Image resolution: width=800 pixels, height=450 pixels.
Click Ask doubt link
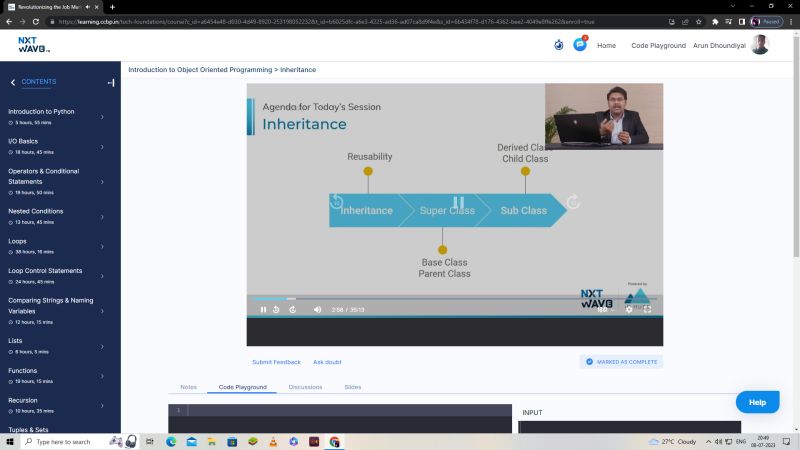[x=327, y=362]
